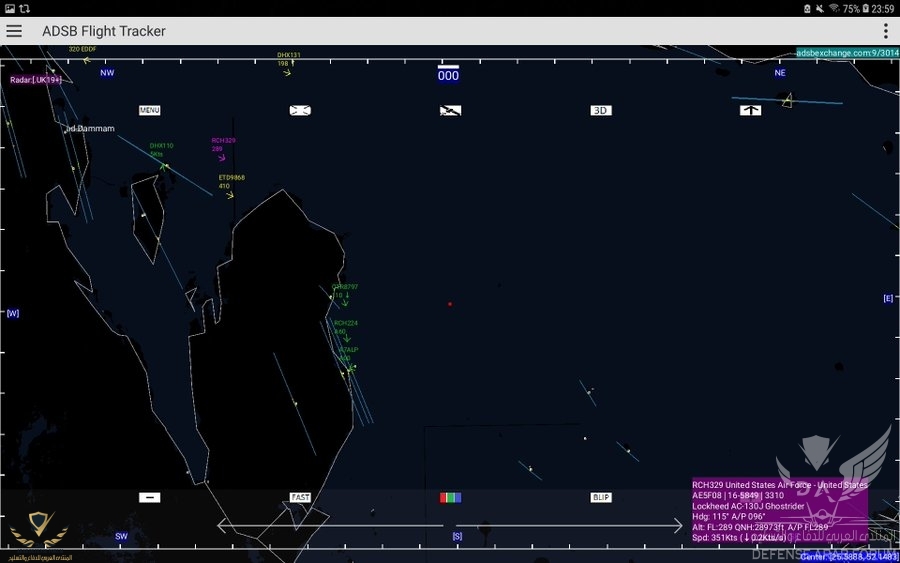Select the magenta RCH329 aircraft

(222, 158)
